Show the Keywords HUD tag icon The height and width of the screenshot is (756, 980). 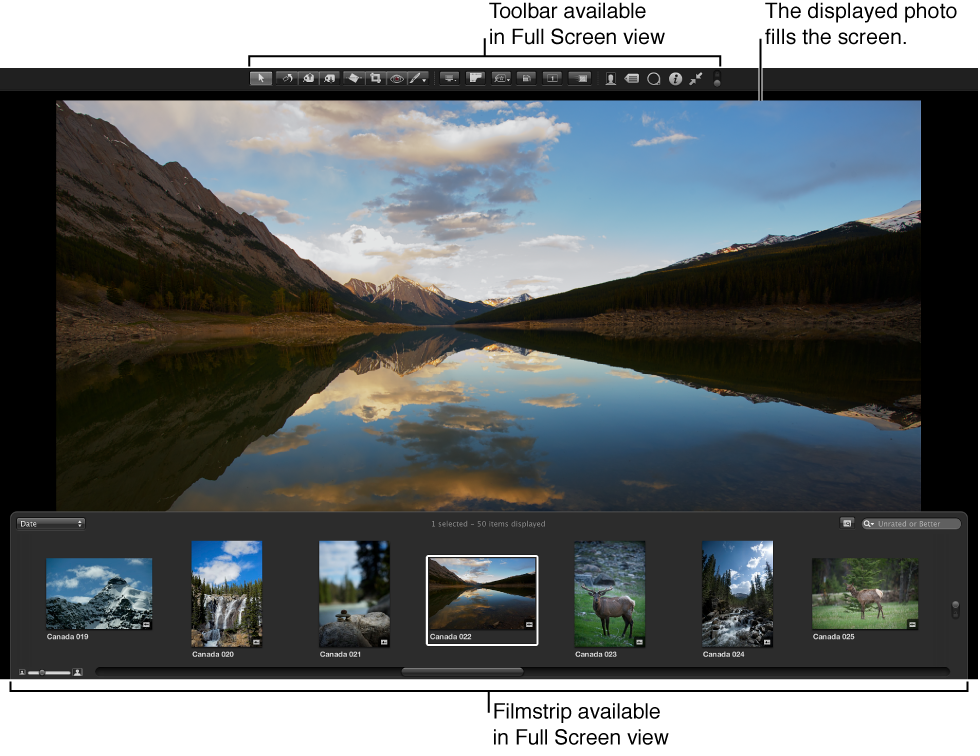pyautogui.click(x=632, y=79)
